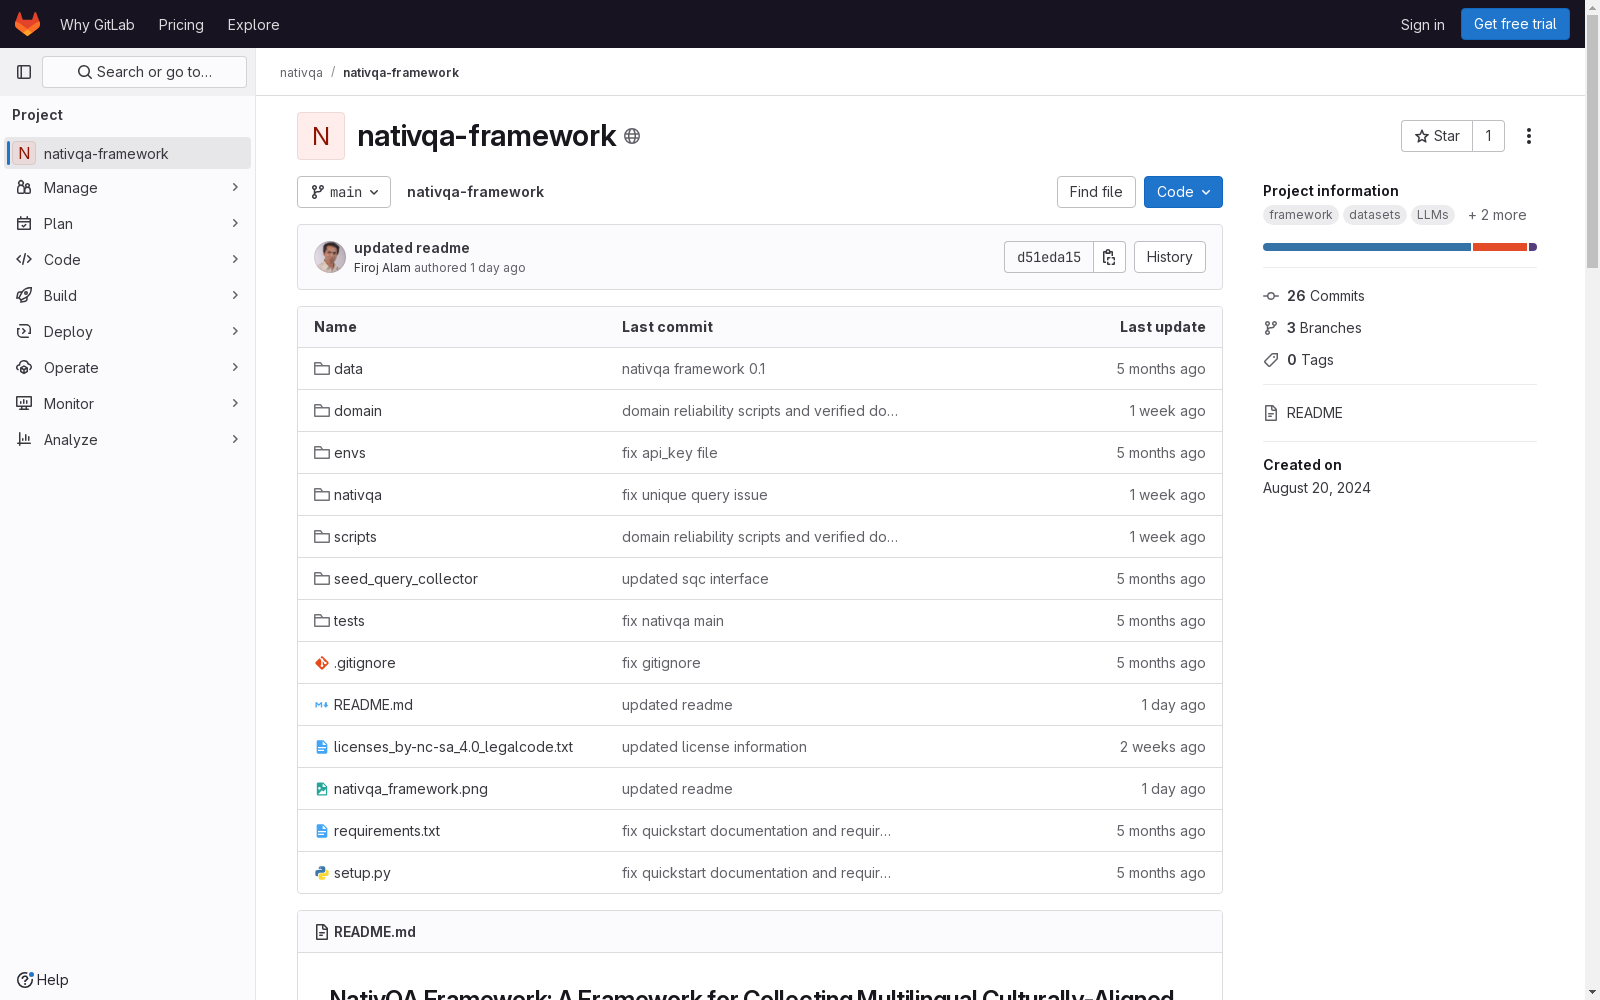Click the Manage sidebar icon
The height and width of the screenshot is (1000, 1600).
pos(24,188)
